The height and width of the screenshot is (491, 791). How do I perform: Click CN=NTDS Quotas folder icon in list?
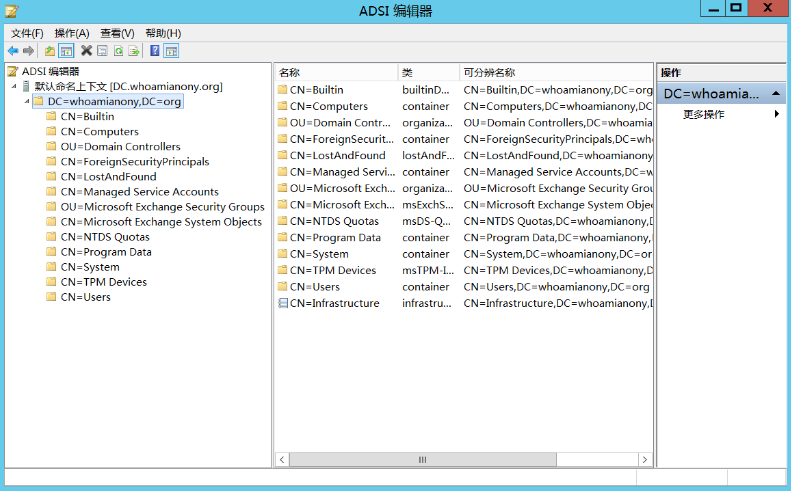point(282,221)
